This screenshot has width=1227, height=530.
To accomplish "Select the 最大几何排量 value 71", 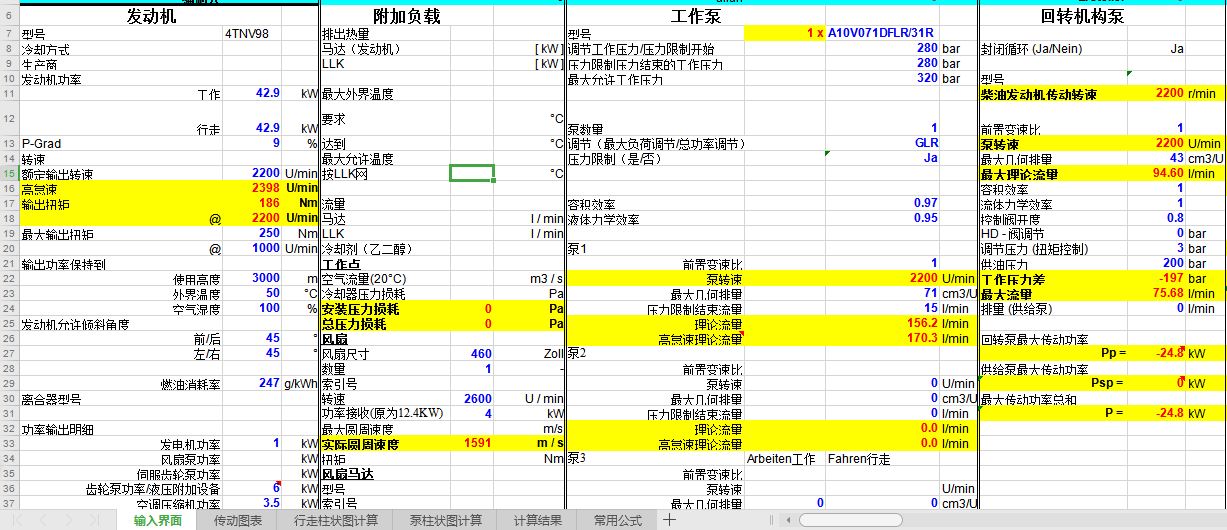I will [882, 293].
